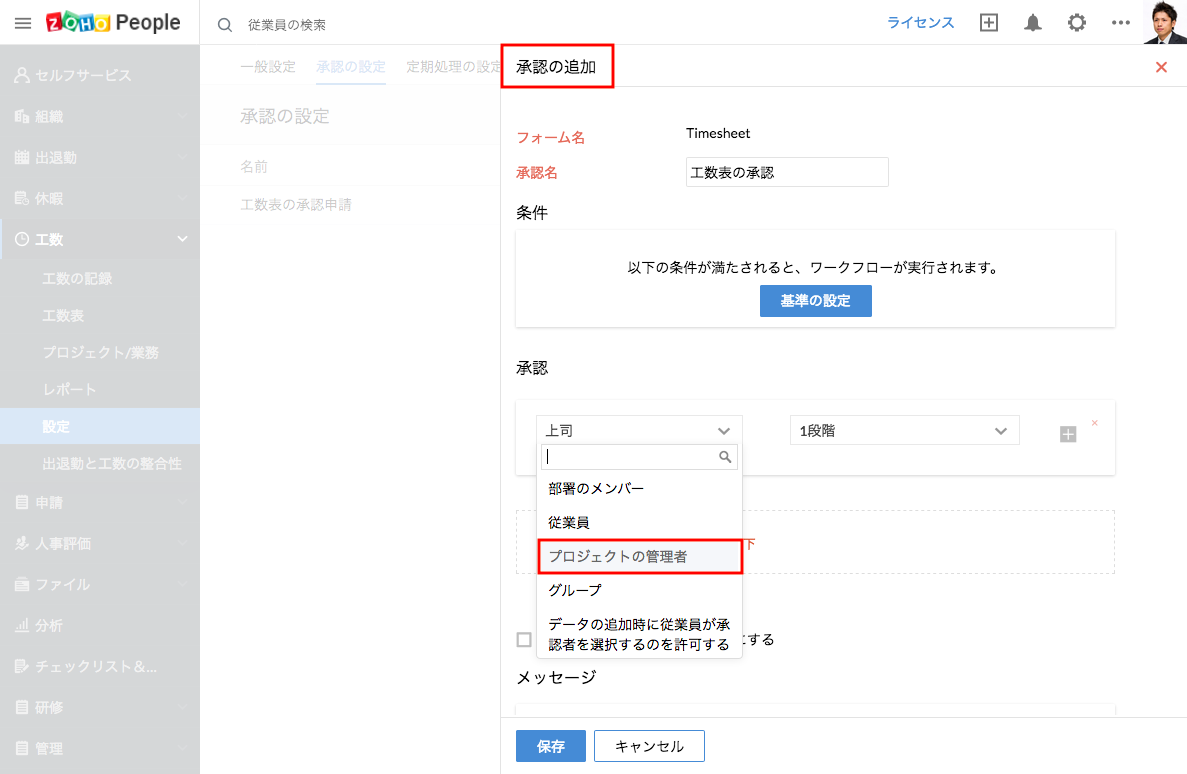Toggle the checkbox above メッセージ section
Viewport: 1187px width, 774px height.
[524, 640]
